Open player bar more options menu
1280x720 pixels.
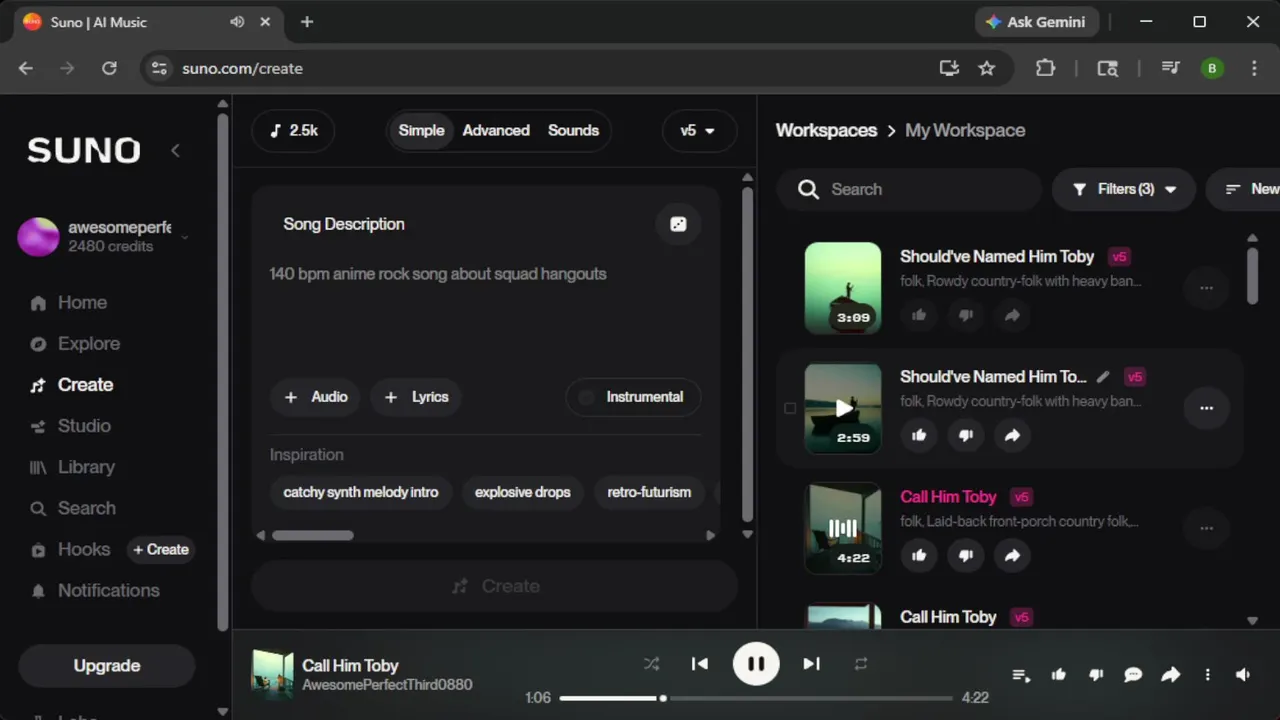coord(1207,675)
